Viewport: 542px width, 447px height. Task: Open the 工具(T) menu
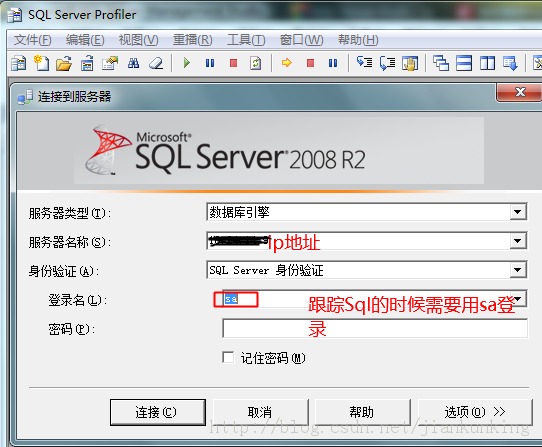coord(246,40)
